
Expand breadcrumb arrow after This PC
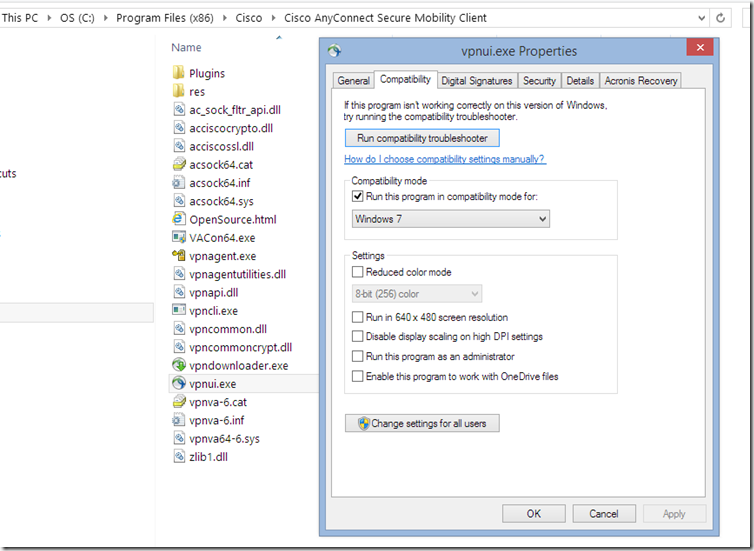coord(49,18)
